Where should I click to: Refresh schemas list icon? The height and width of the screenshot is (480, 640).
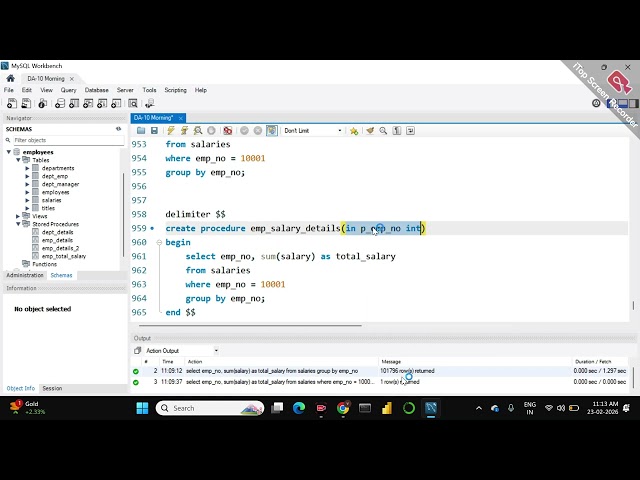(x=118, y=129)
